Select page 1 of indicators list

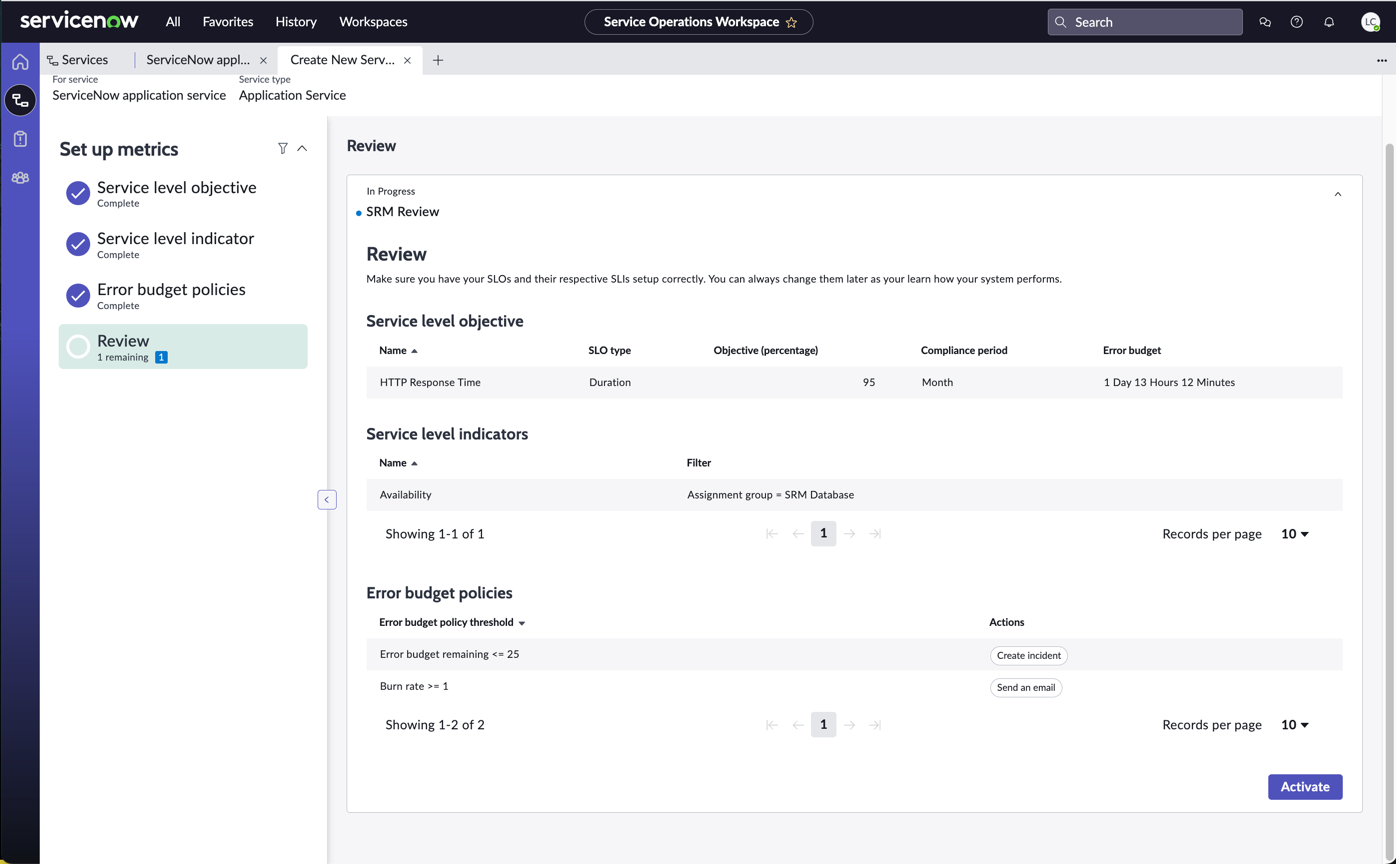coord(823,534)
